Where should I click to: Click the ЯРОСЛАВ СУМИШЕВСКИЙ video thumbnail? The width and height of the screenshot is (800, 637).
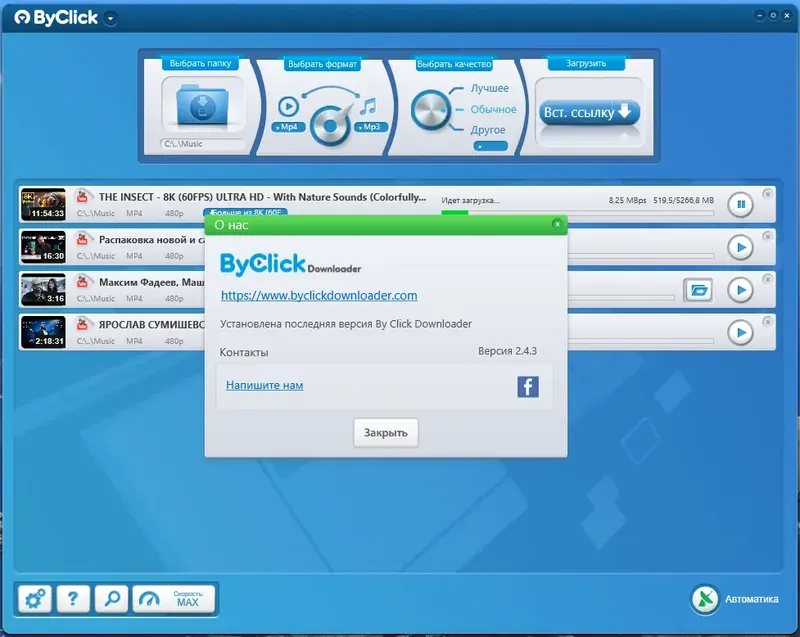(43, 332)
